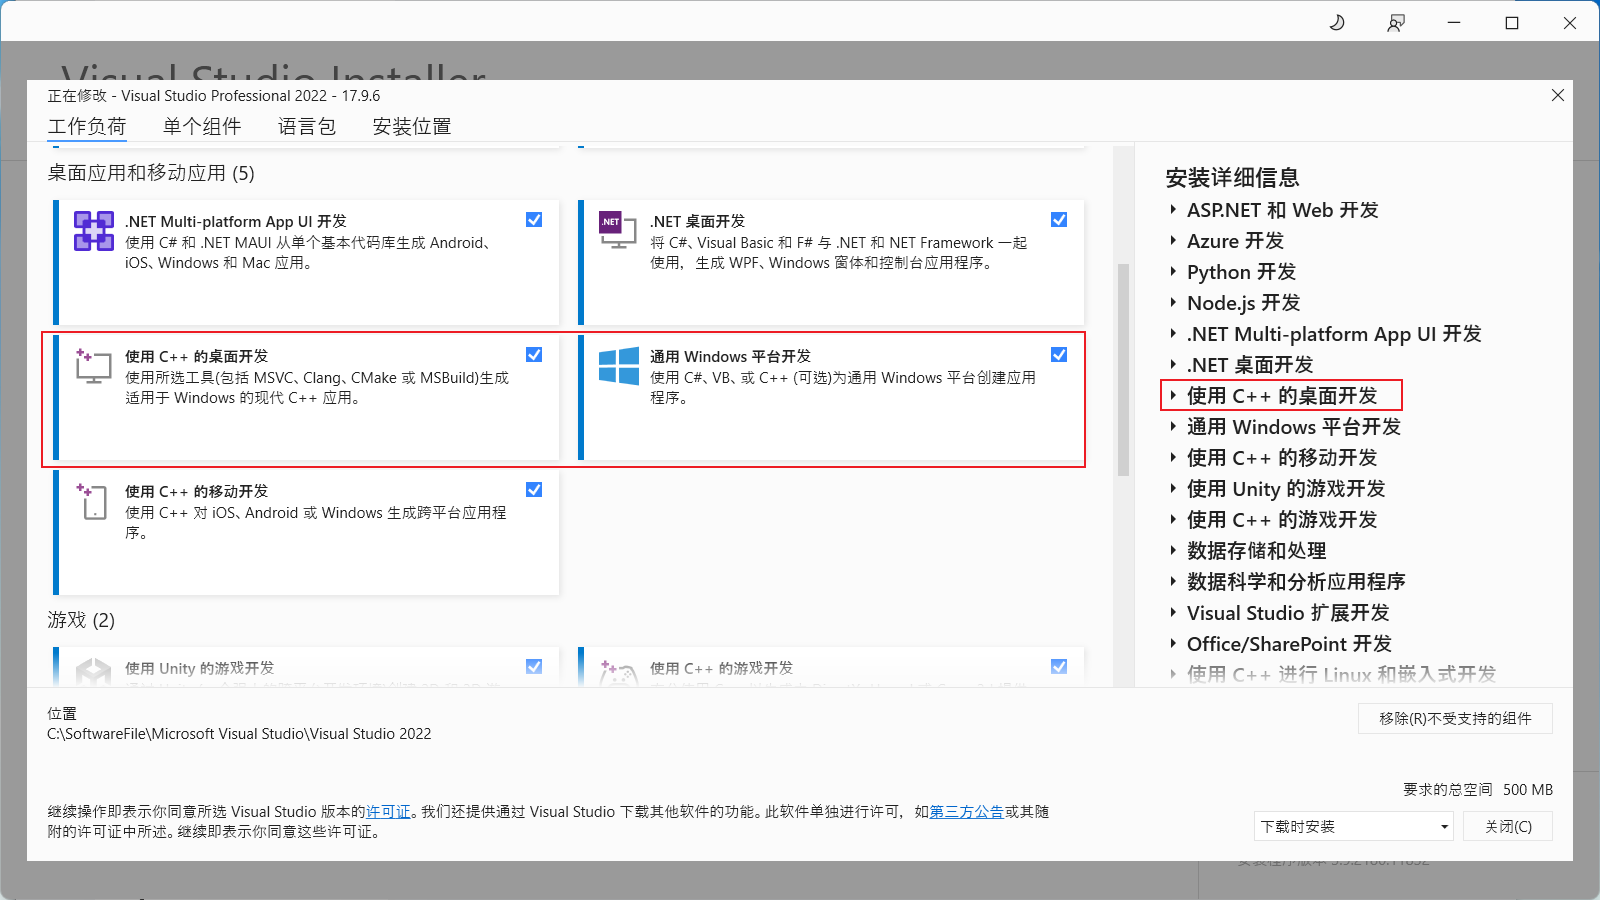The width and height of the screenshot is (1600, 900).
Task: Expand 使用 C++ 的桌面开发 details
Action: coord(1173,396)
